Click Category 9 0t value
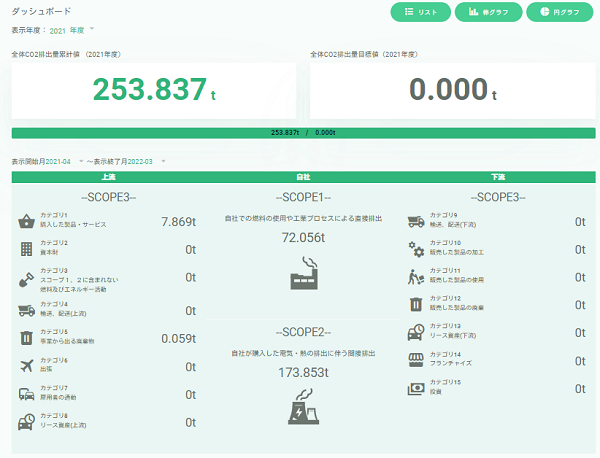600x458 pixels. click(x=580, y=222)
